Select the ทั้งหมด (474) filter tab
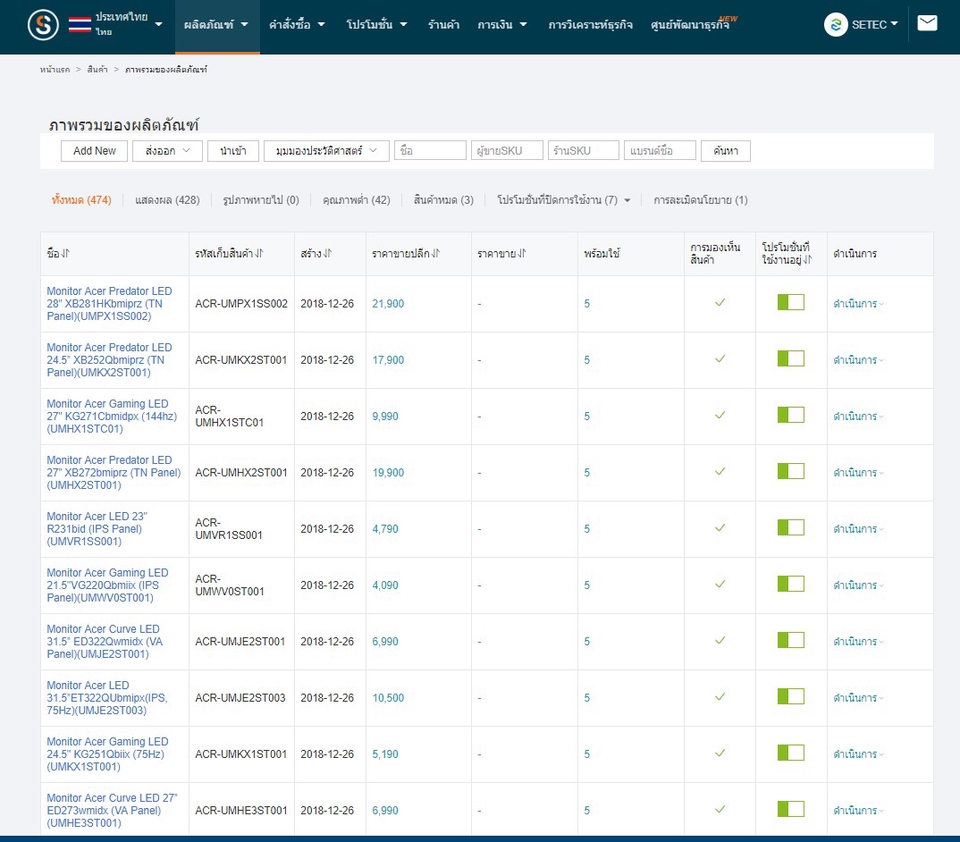 pos(81,200)
